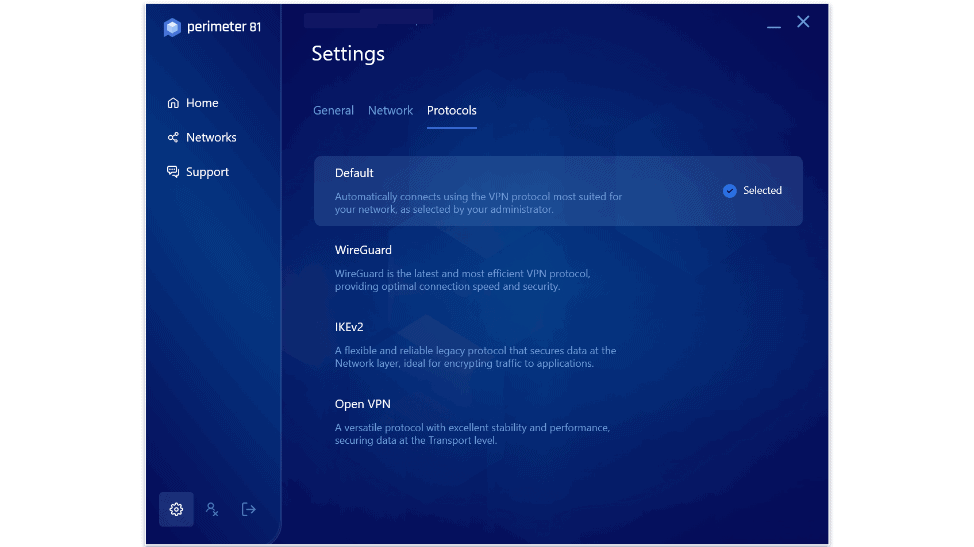The height and width of the screenshot is (547, 974).
Task: Click the Home house icon
Action: pos(173,103)
